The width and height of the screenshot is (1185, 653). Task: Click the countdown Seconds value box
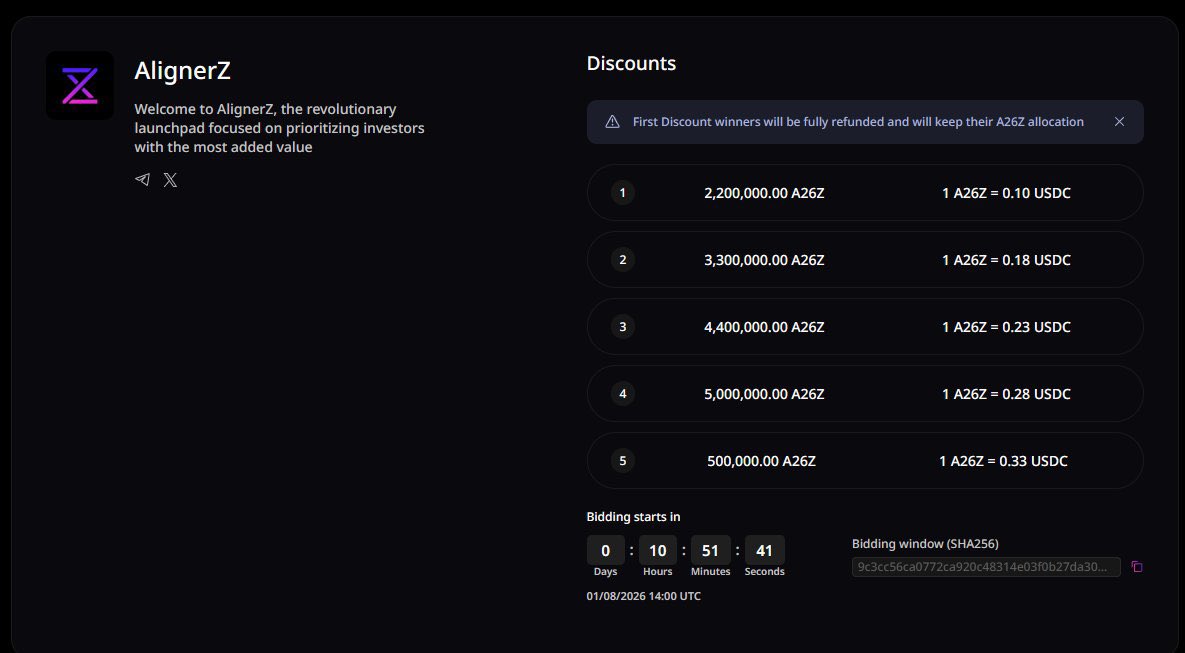click(x=764, y=550)
